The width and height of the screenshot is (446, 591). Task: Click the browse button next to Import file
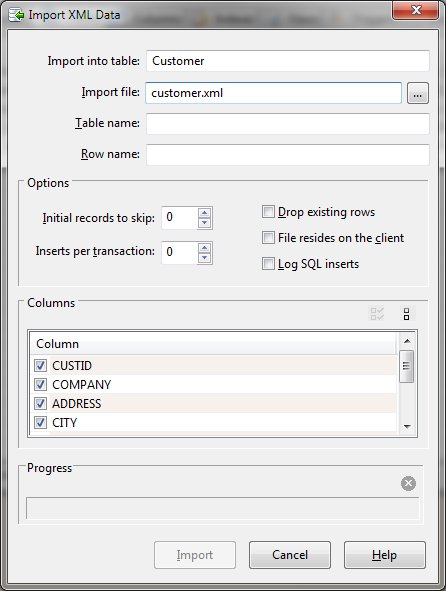point(418,93)
